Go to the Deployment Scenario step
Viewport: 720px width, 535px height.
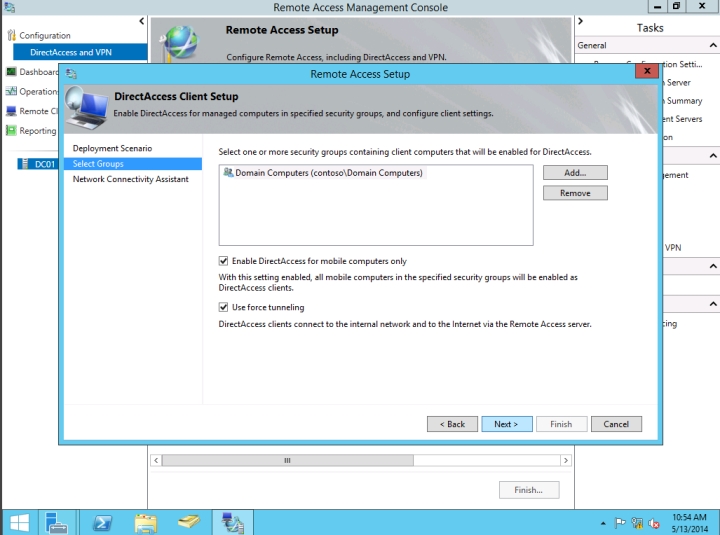112,148
